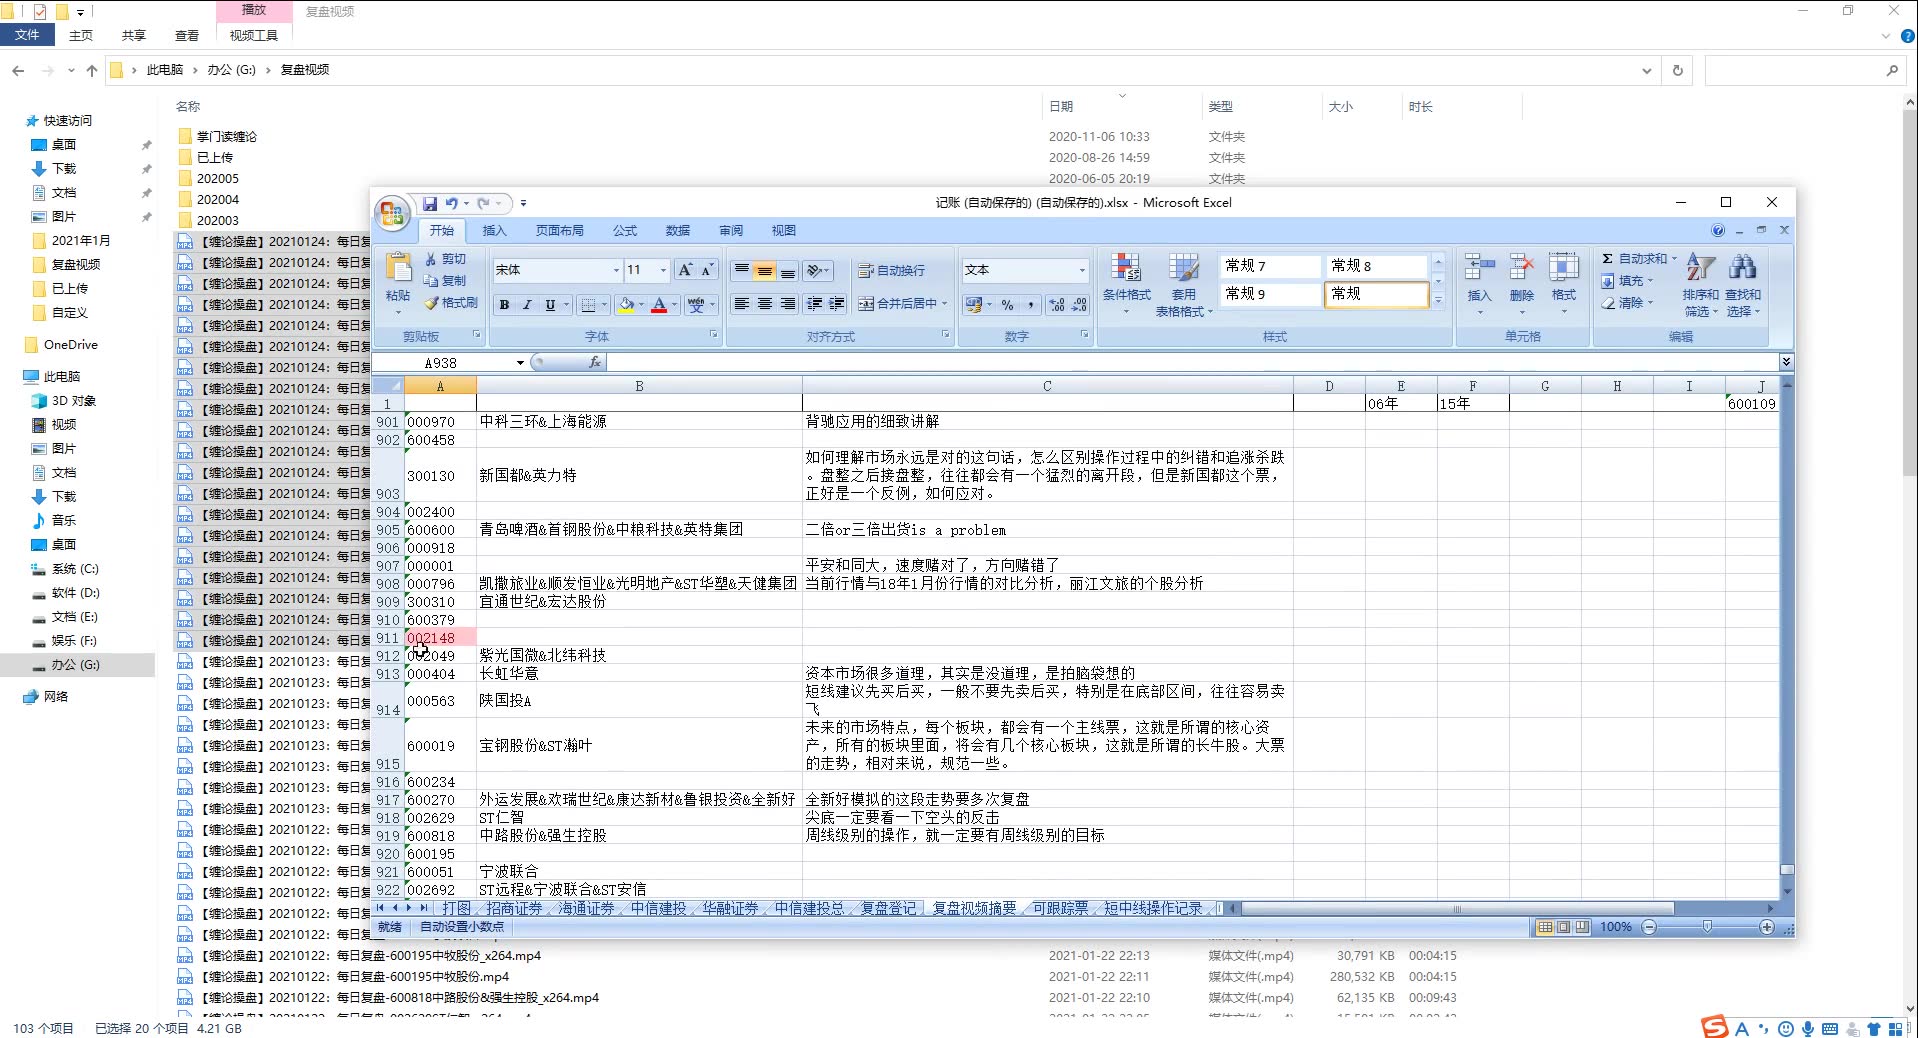The height and width of the screenshot is (1038, 1918).
Task: Toggle bold formatting
Action: click(x=505, y=304)
